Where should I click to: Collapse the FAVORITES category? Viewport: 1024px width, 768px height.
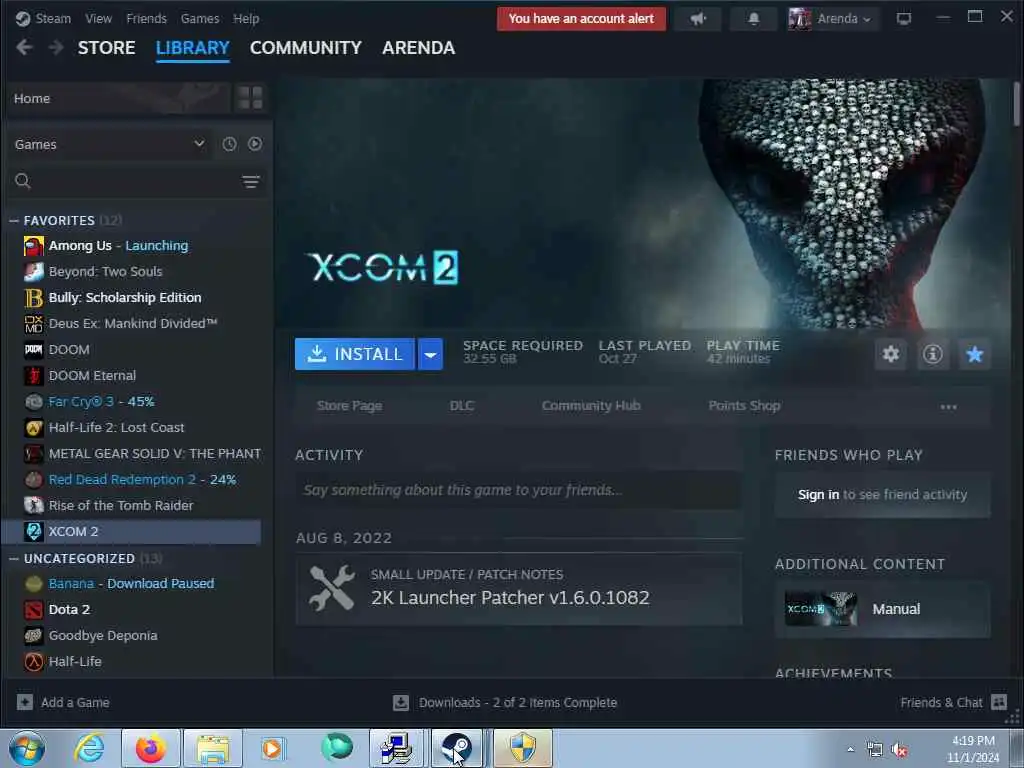click(14, 221)
